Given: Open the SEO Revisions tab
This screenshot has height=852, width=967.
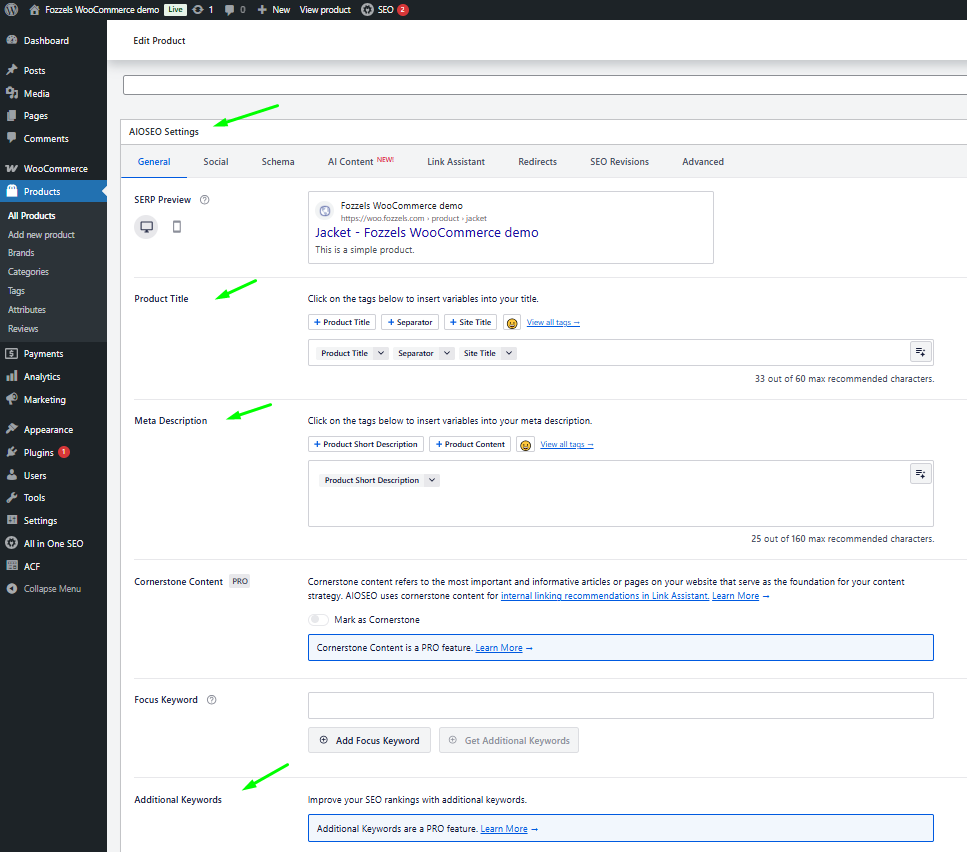Looking at the screenshot, I should [619, 162].
